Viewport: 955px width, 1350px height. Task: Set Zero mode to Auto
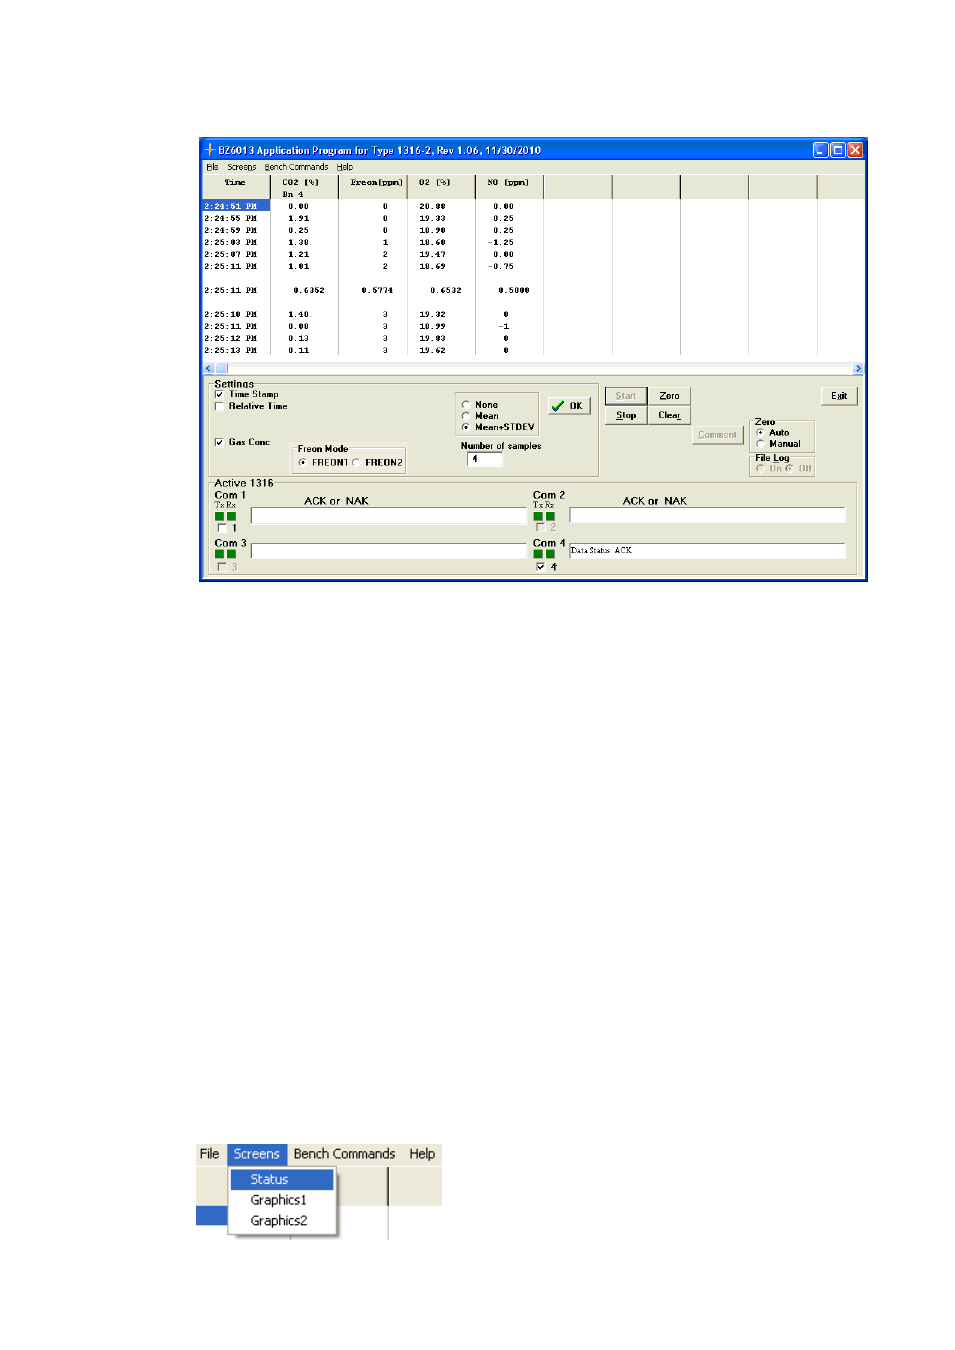point(760,433)
